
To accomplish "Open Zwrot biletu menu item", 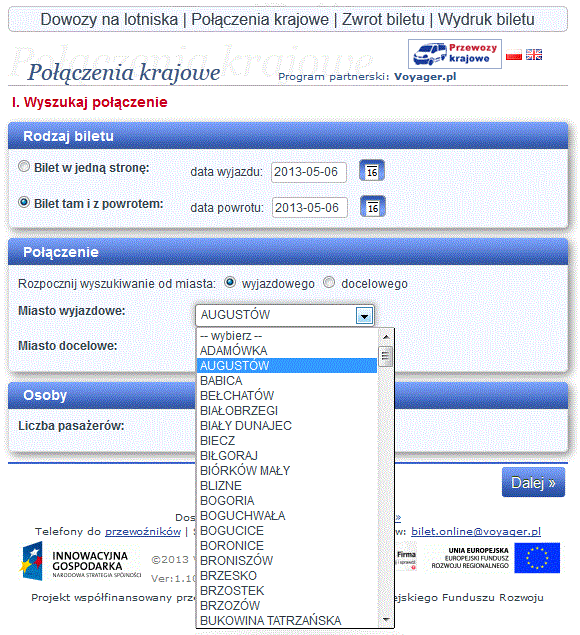I will click(x=383, y=19).
